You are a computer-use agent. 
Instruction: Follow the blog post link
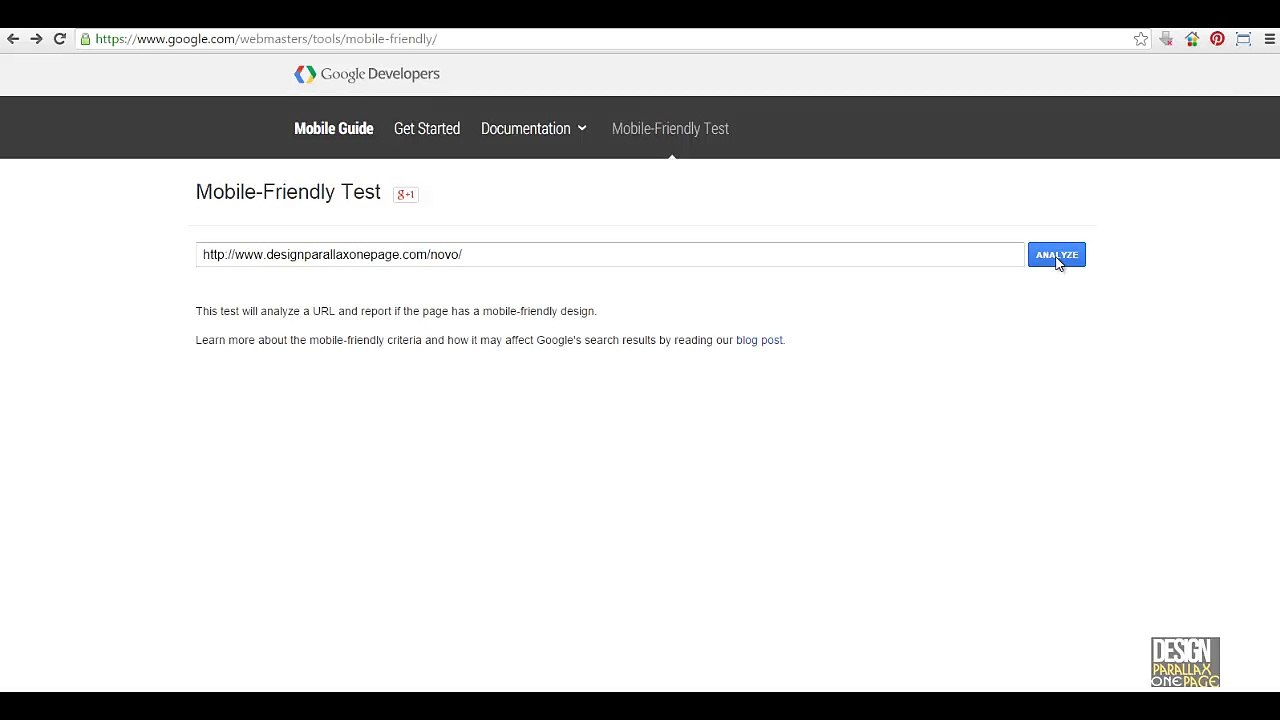coord(759,340)
